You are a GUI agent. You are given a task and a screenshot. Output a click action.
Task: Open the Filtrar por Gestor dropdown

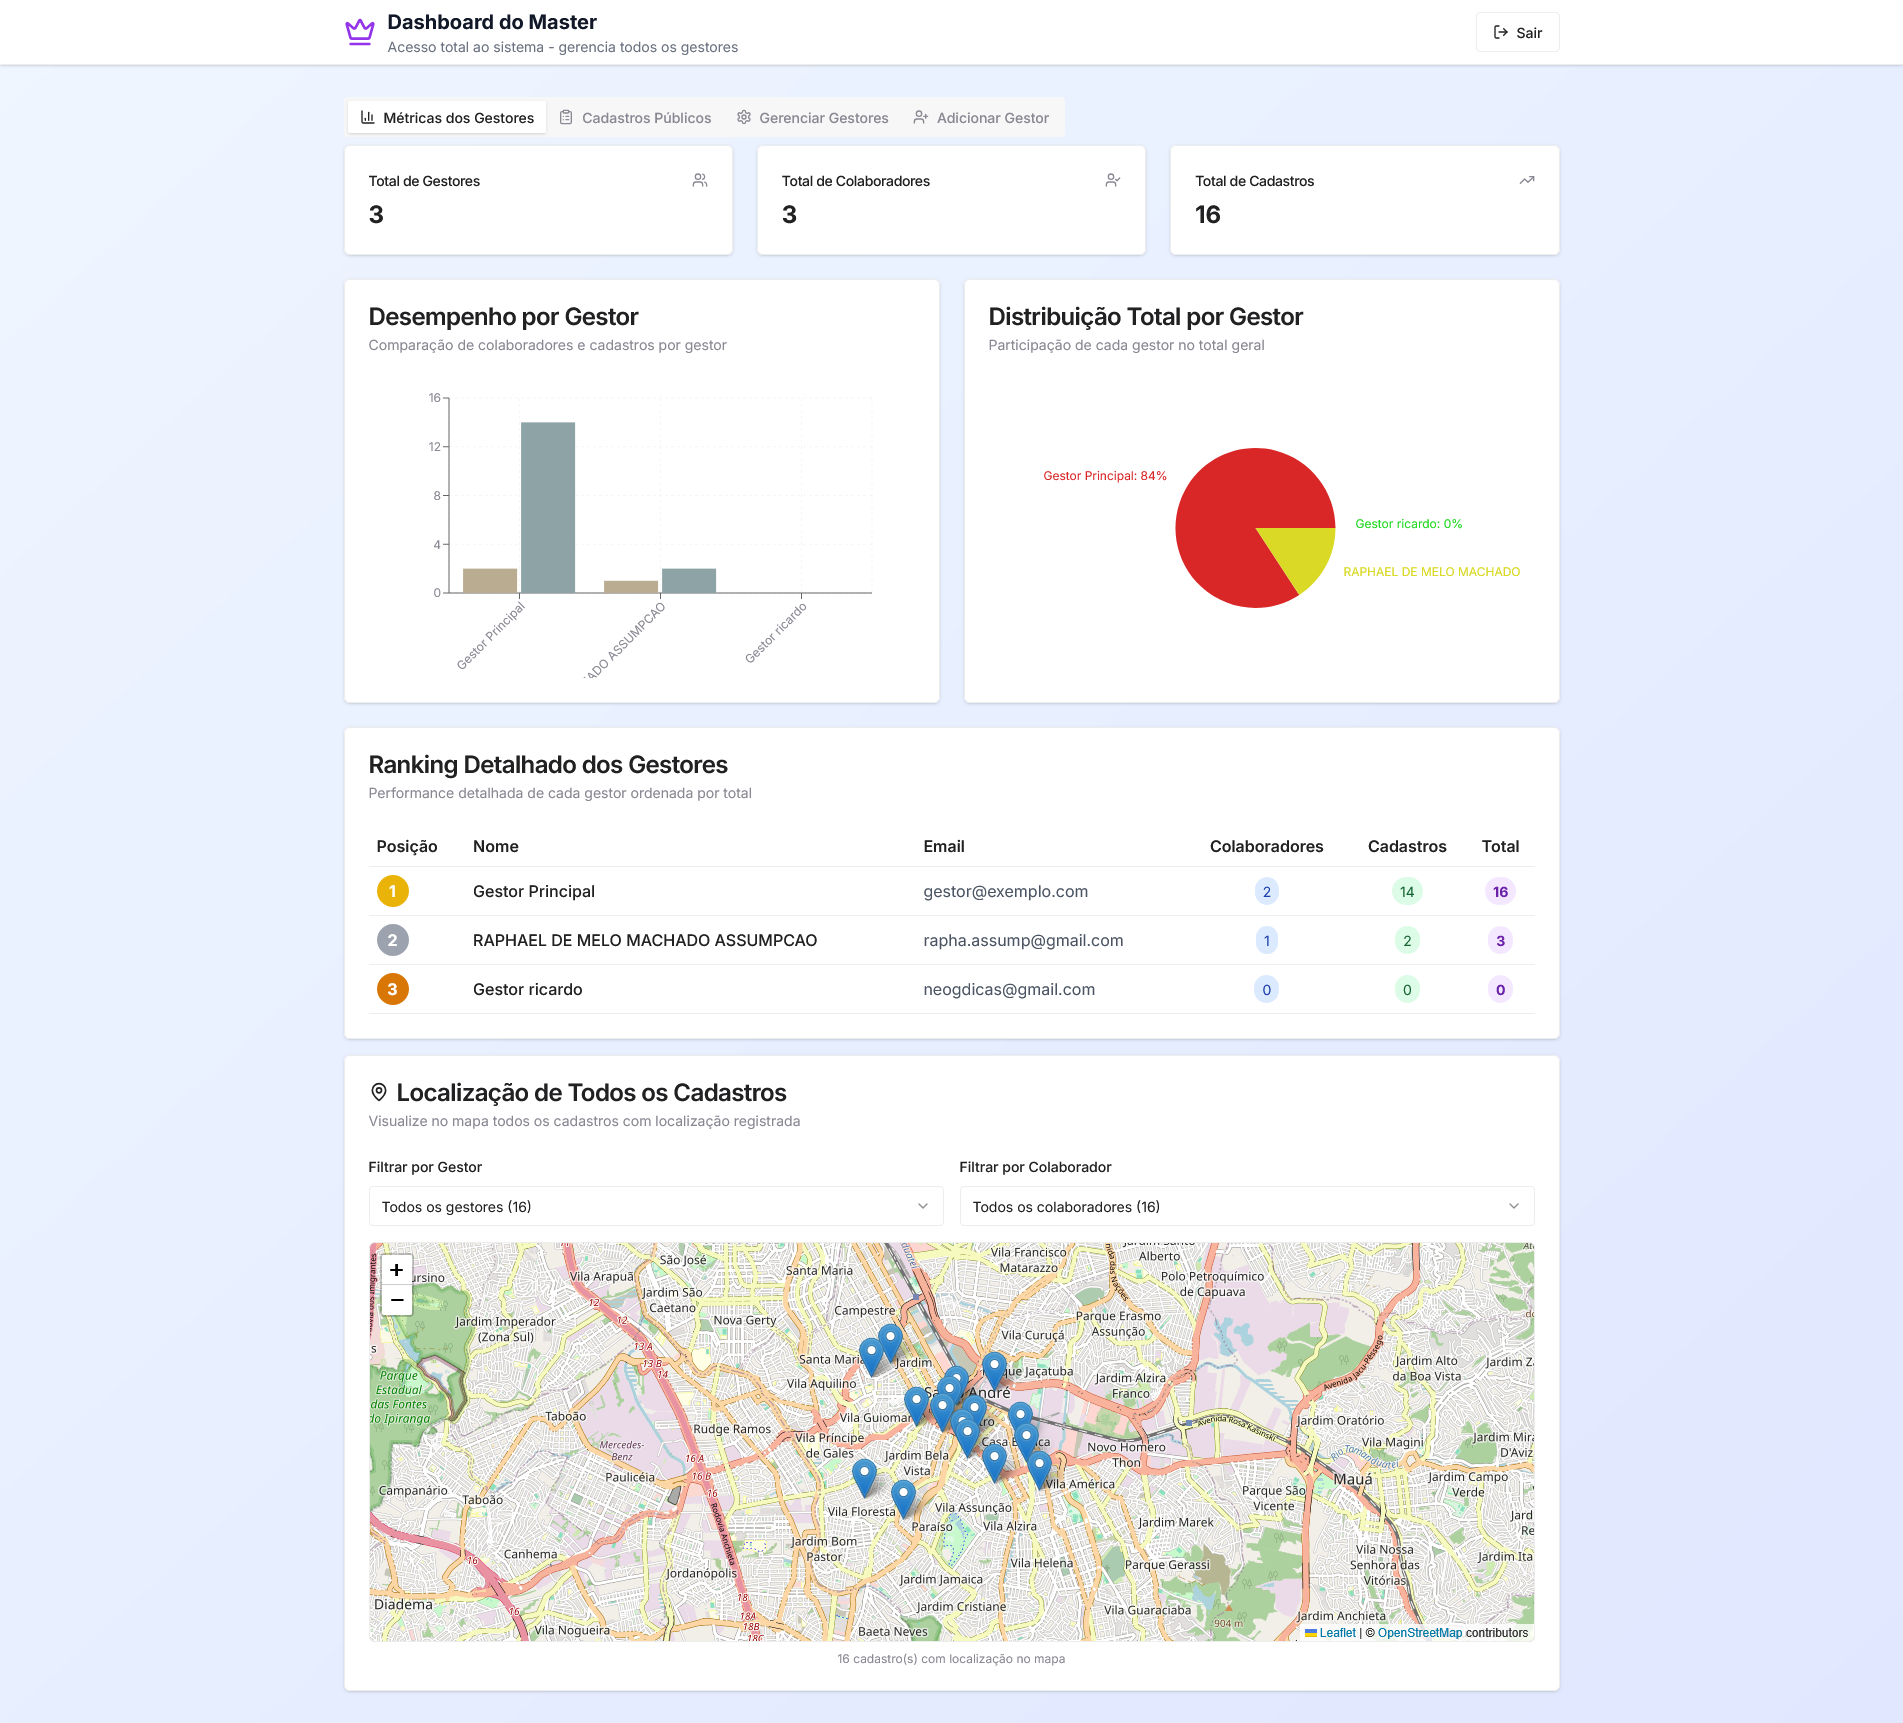point(655,1206)
